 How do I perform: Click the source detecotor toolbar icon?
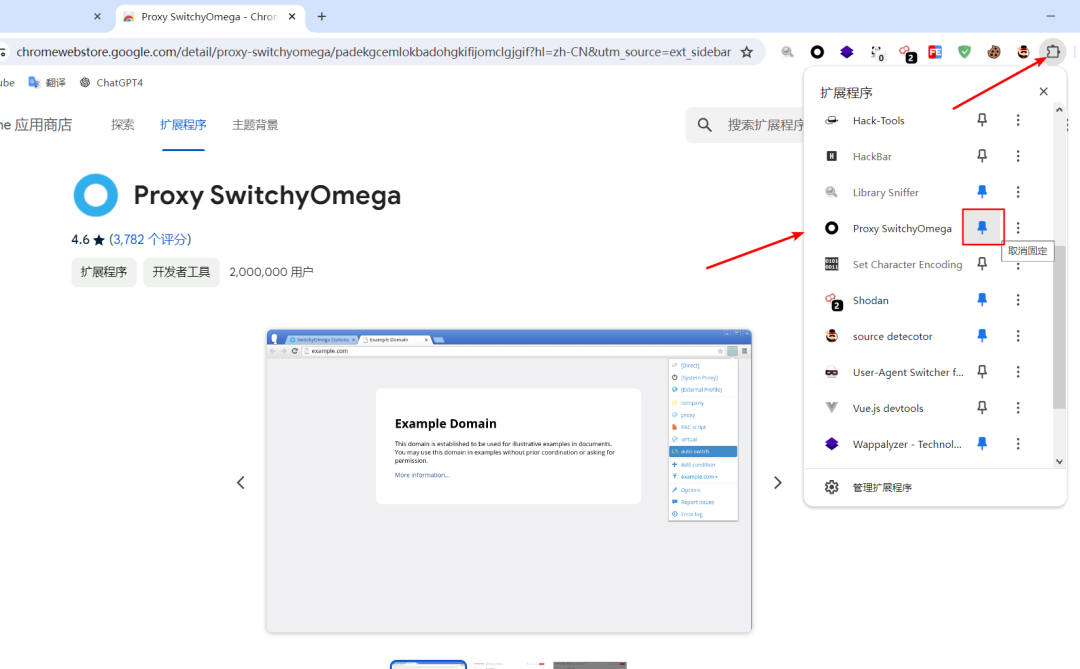tap(1023, 52)
